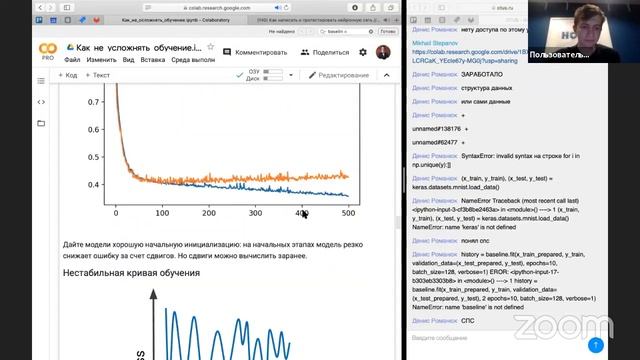Open the Среда выполнения menu

[x=193, y=60]
